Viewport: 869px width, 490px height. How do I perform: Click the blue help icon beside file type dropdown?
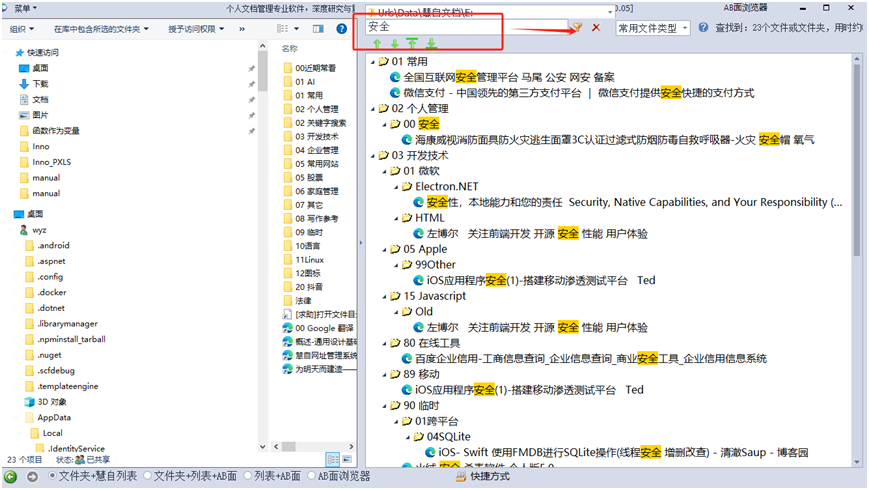(x=701, y=28)
